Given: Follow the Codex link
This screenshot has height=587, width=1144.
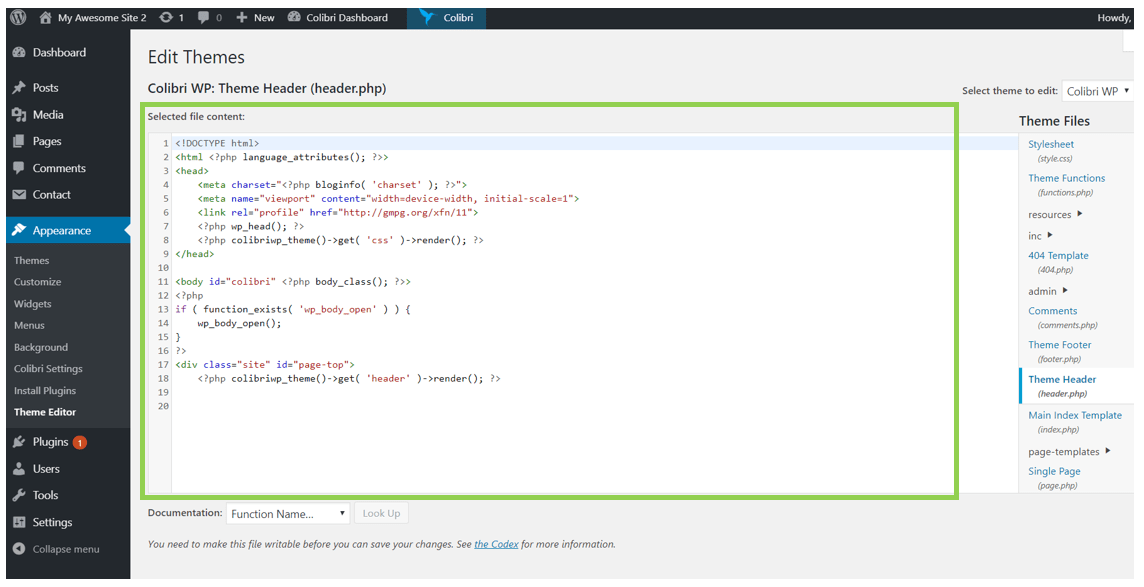Looking at the screenshot, I should click(x=496, y=545).
